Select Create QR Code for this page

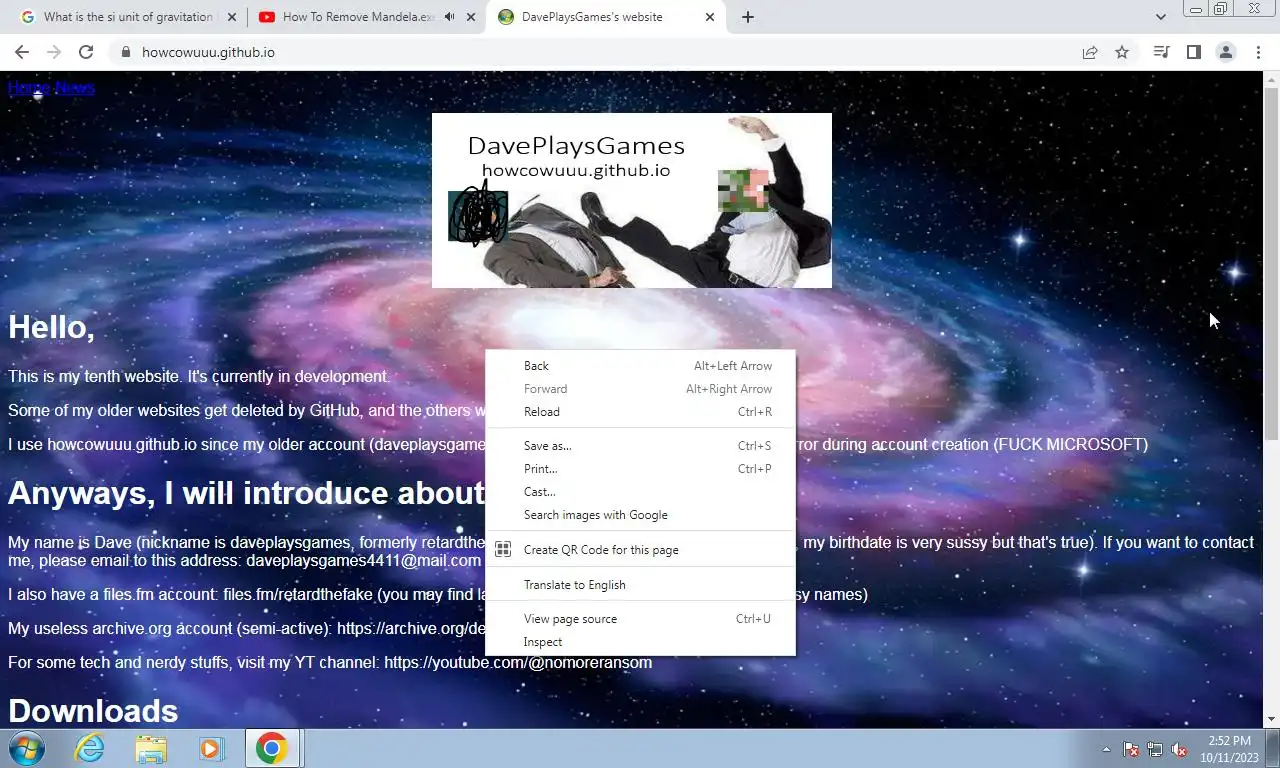pyautogui.click(x=640, y=550)
